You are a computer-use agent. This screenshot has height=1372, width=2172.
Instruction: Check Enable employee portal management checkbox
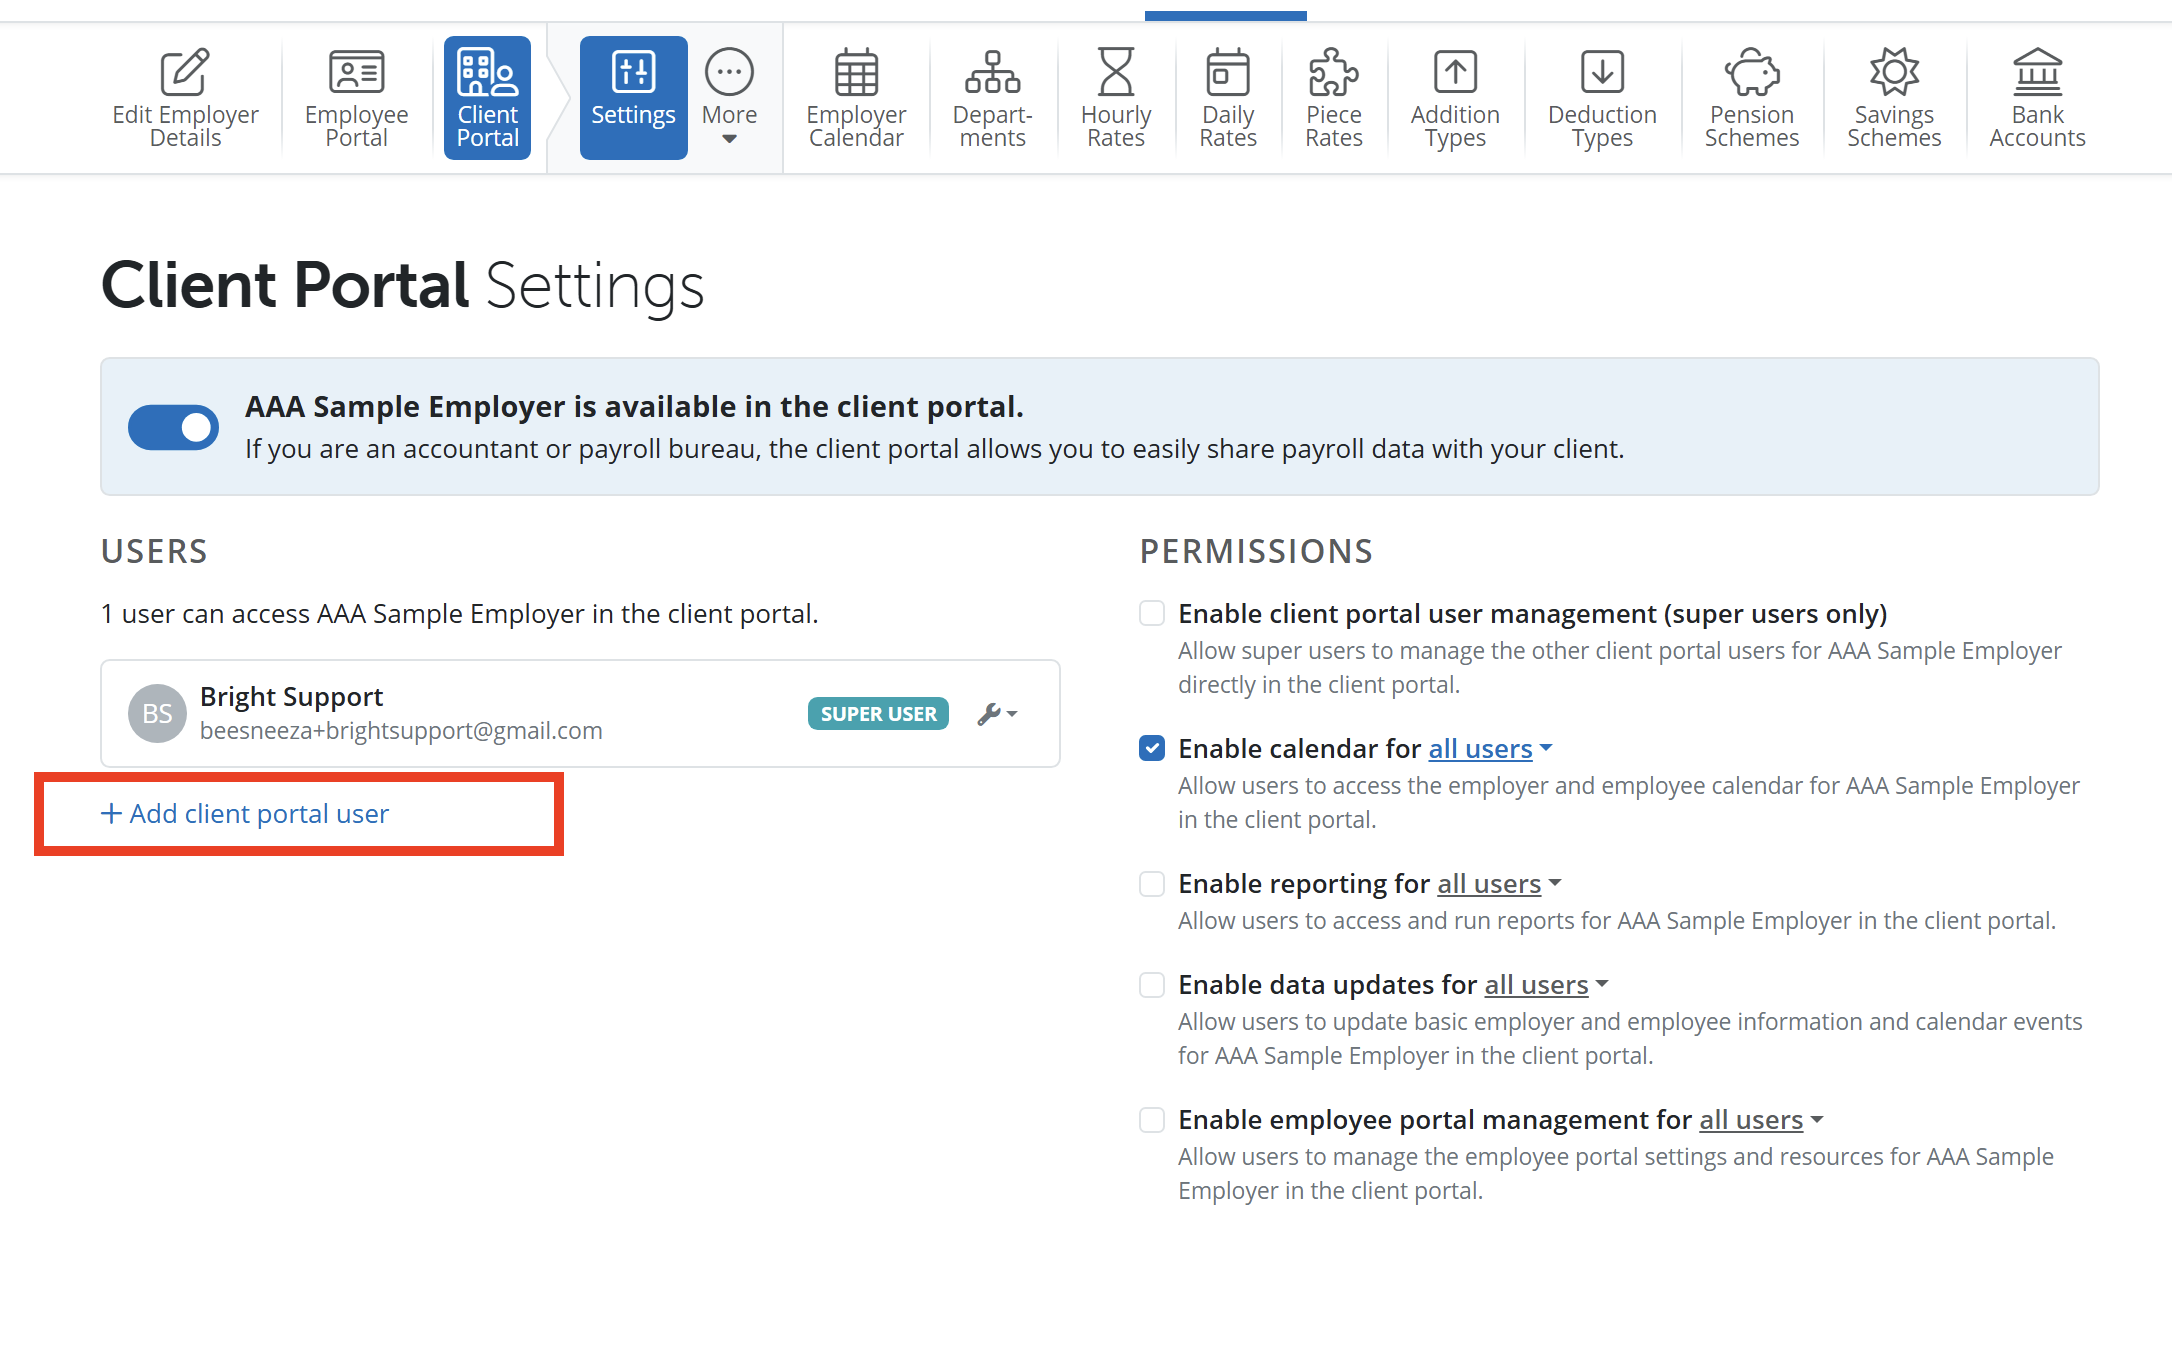click(x=1152, y=1120)
